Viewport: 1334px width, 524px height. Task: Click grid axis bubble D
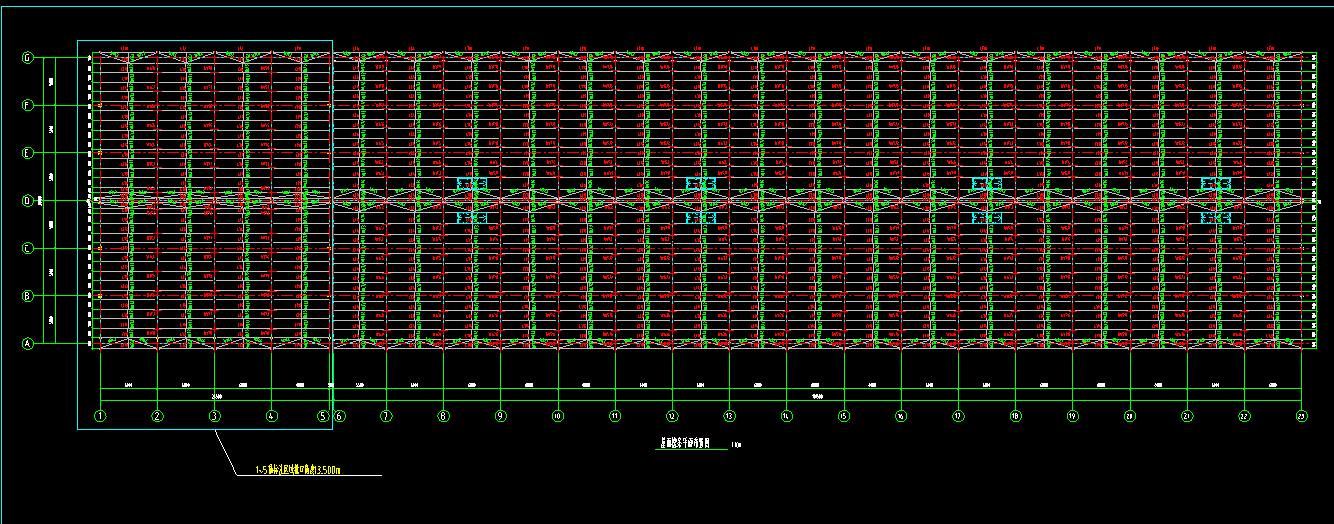click(x=28, y=201)
